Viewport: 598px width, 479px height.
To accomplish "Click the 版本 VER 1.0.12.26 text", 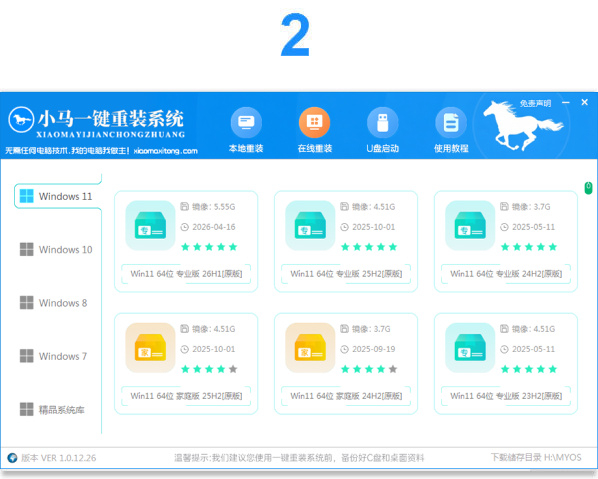I will click(x=59, y=458).
